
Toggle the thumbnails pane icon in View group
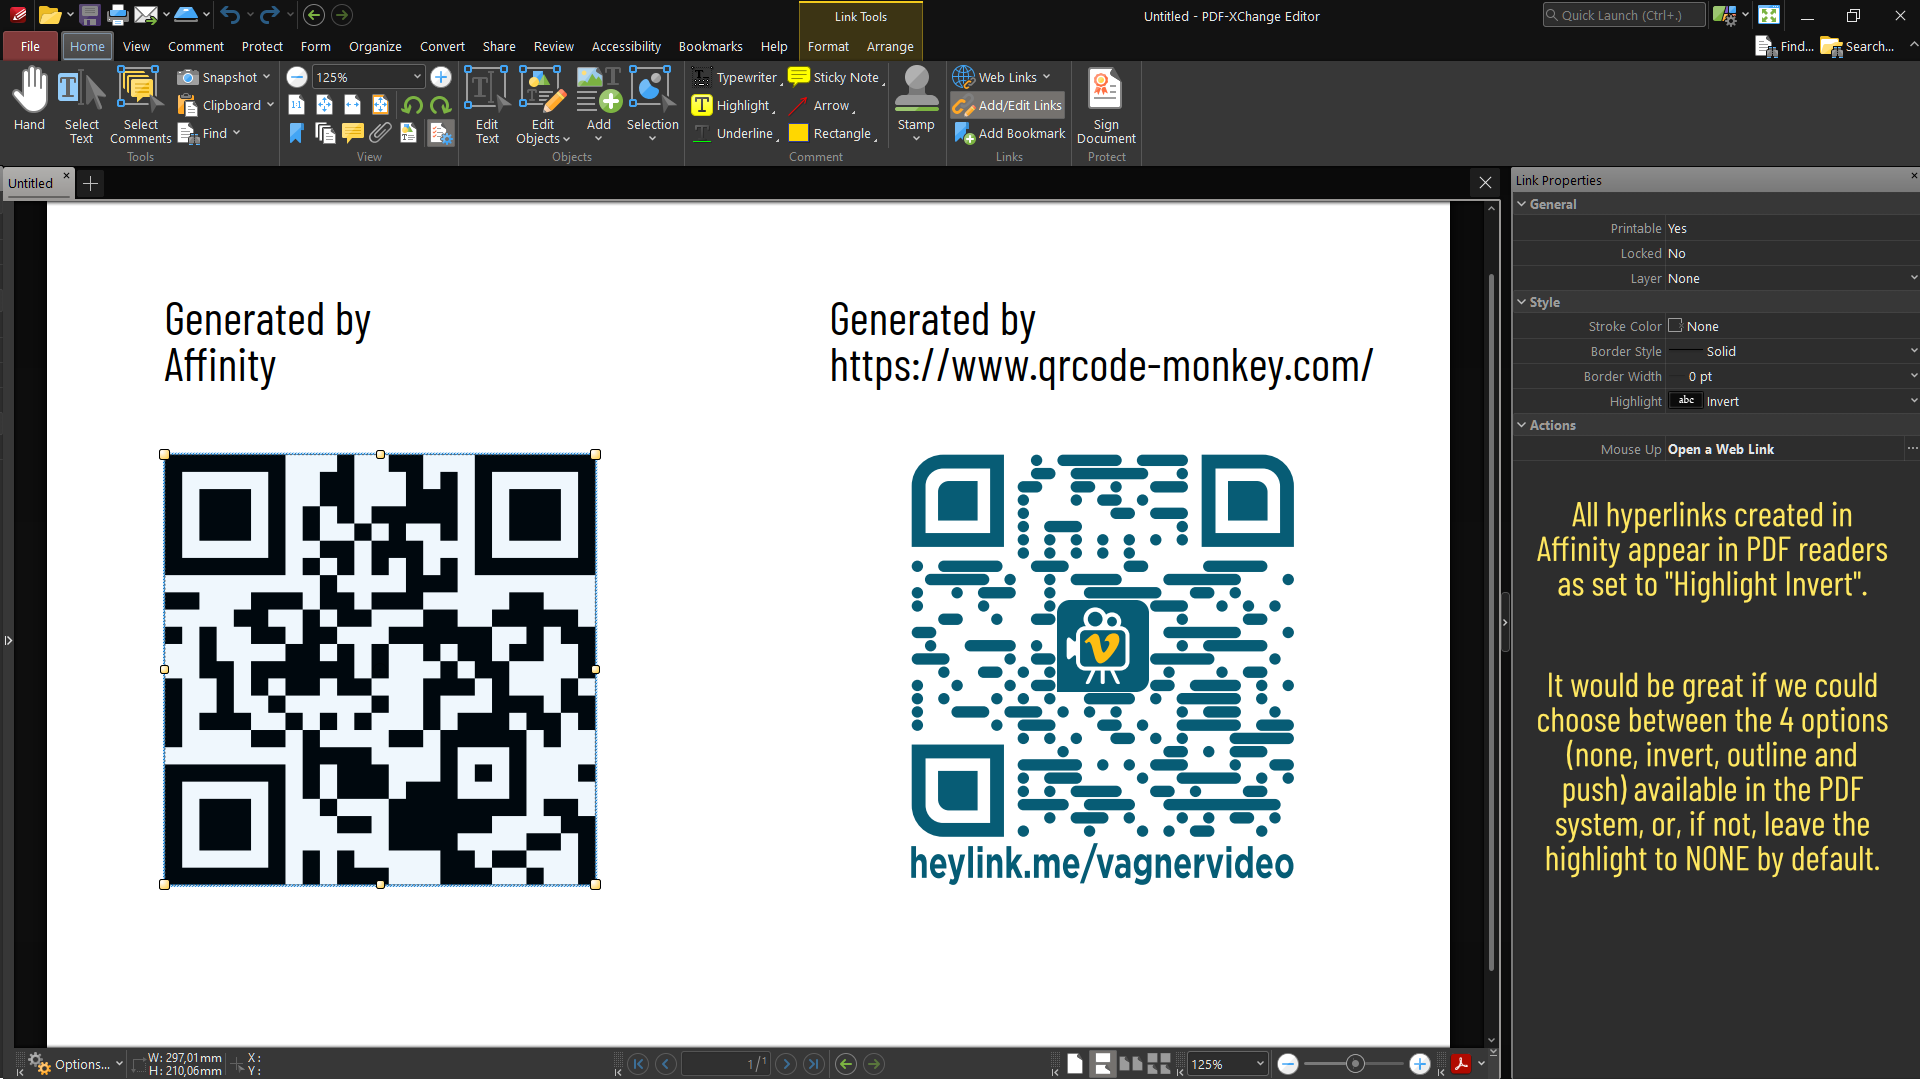pos(325,133)
